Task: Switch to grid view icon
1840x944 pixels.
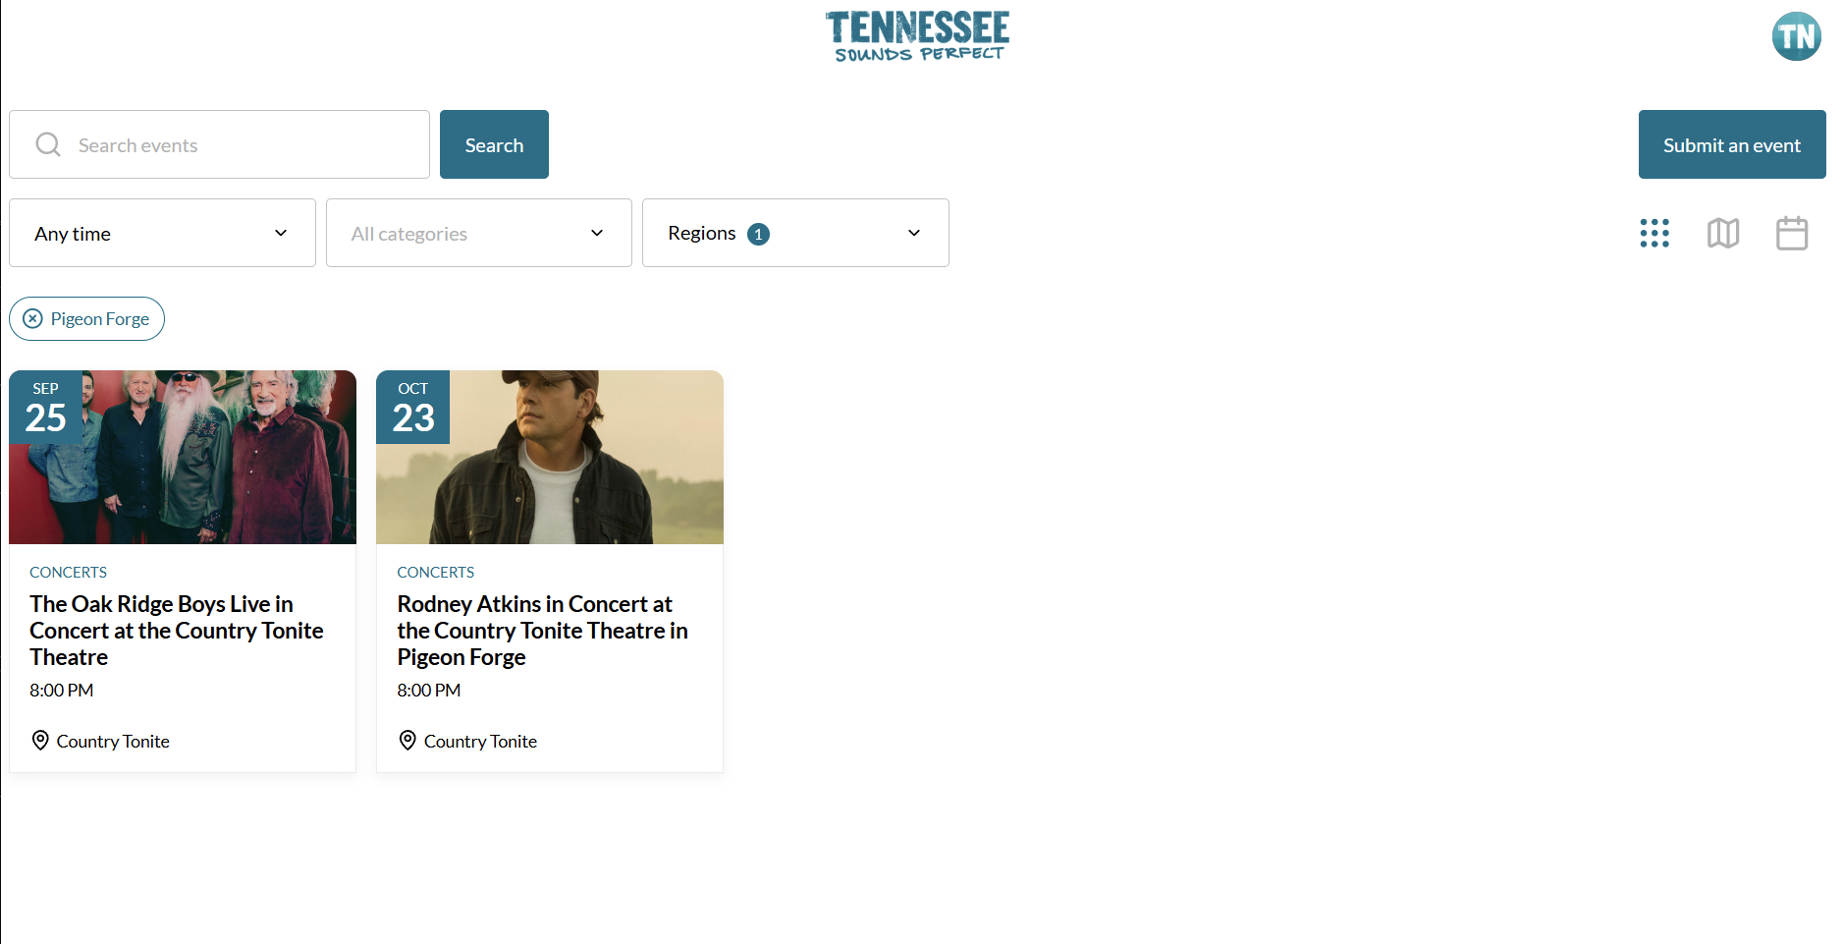Action: [1654, 233]
